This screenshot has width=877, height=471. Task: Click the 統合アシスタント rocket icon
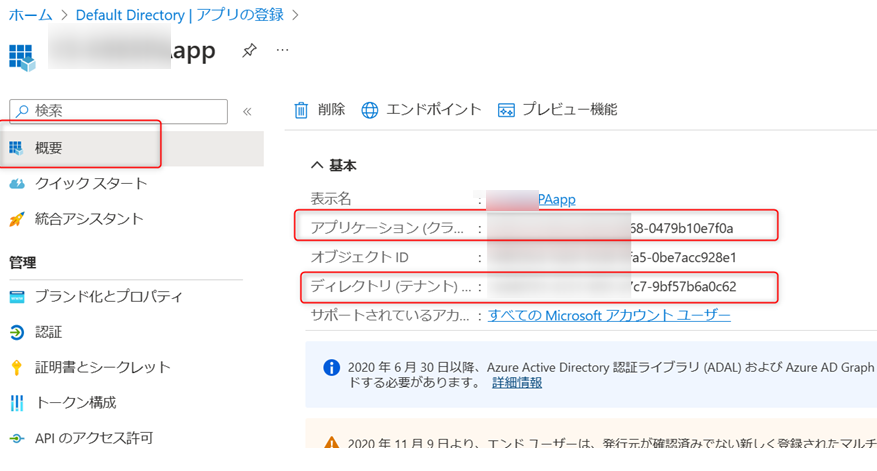pos(17,219)
